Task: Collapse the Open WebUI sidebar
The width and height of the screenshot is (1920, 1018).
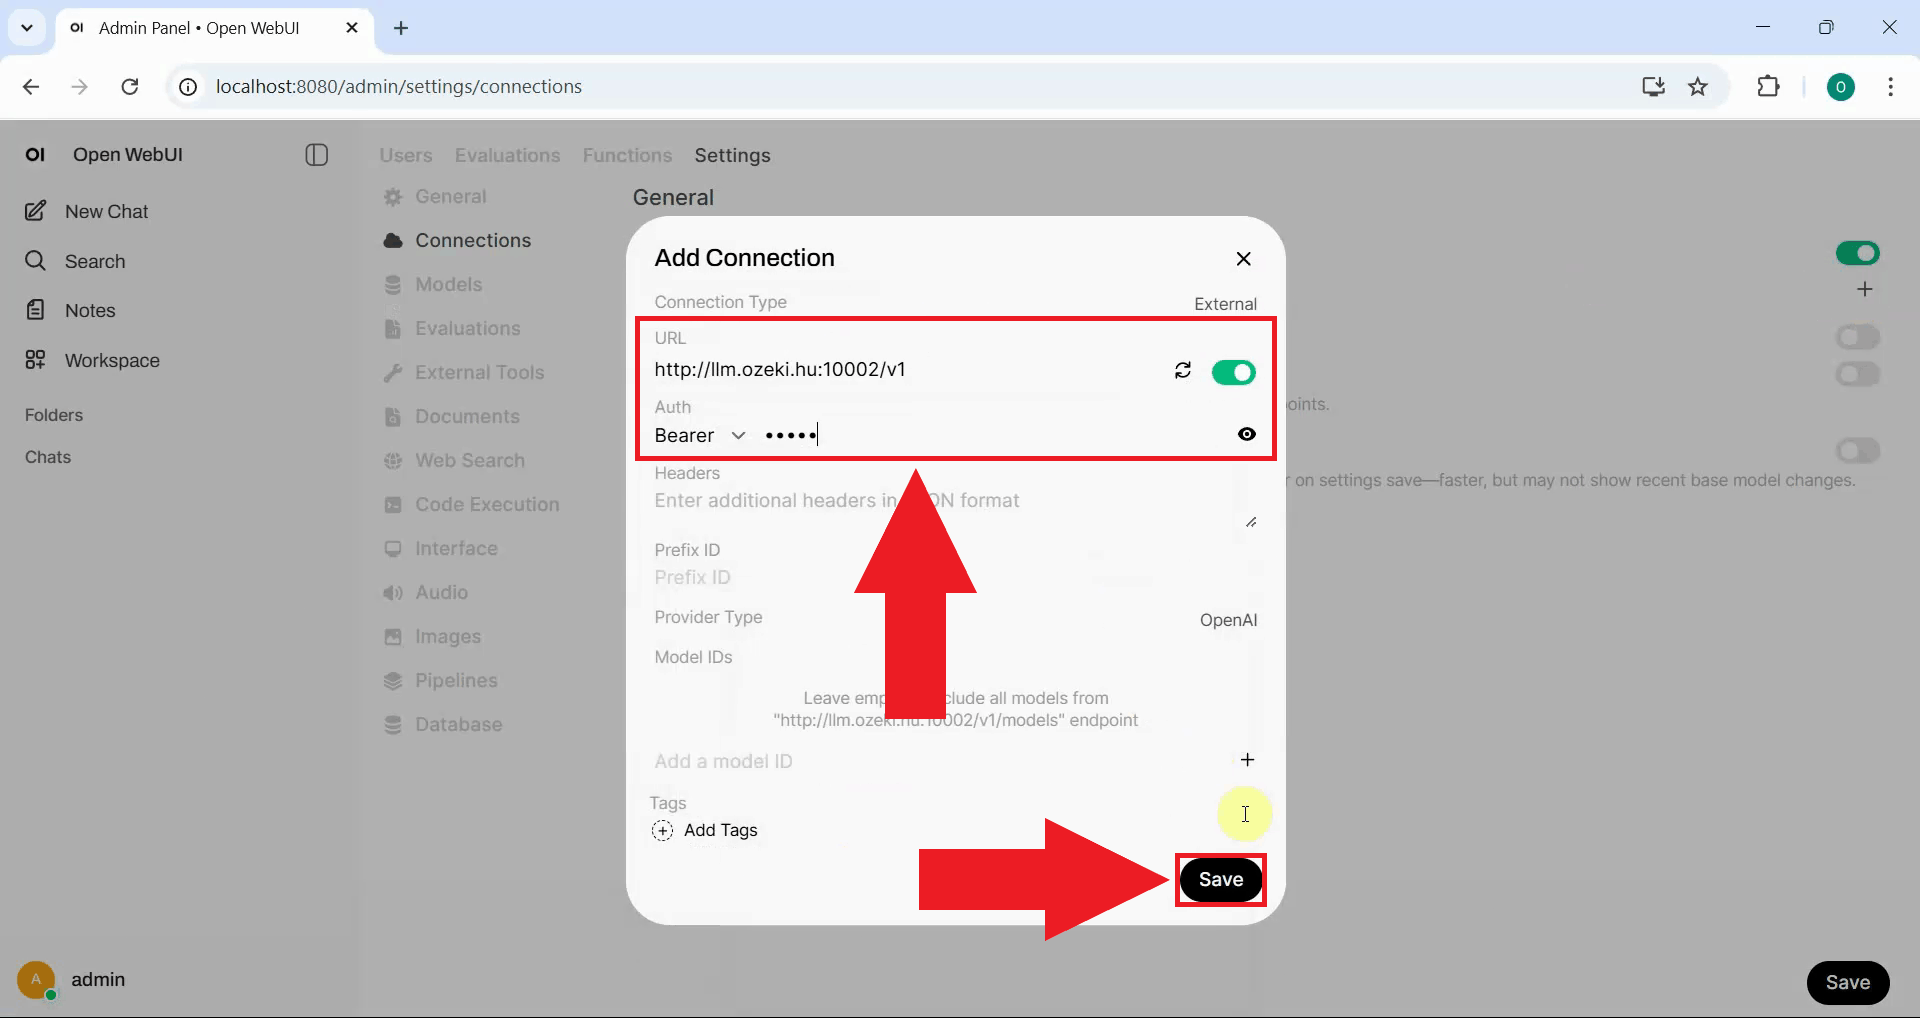Action: coord(315,155)
